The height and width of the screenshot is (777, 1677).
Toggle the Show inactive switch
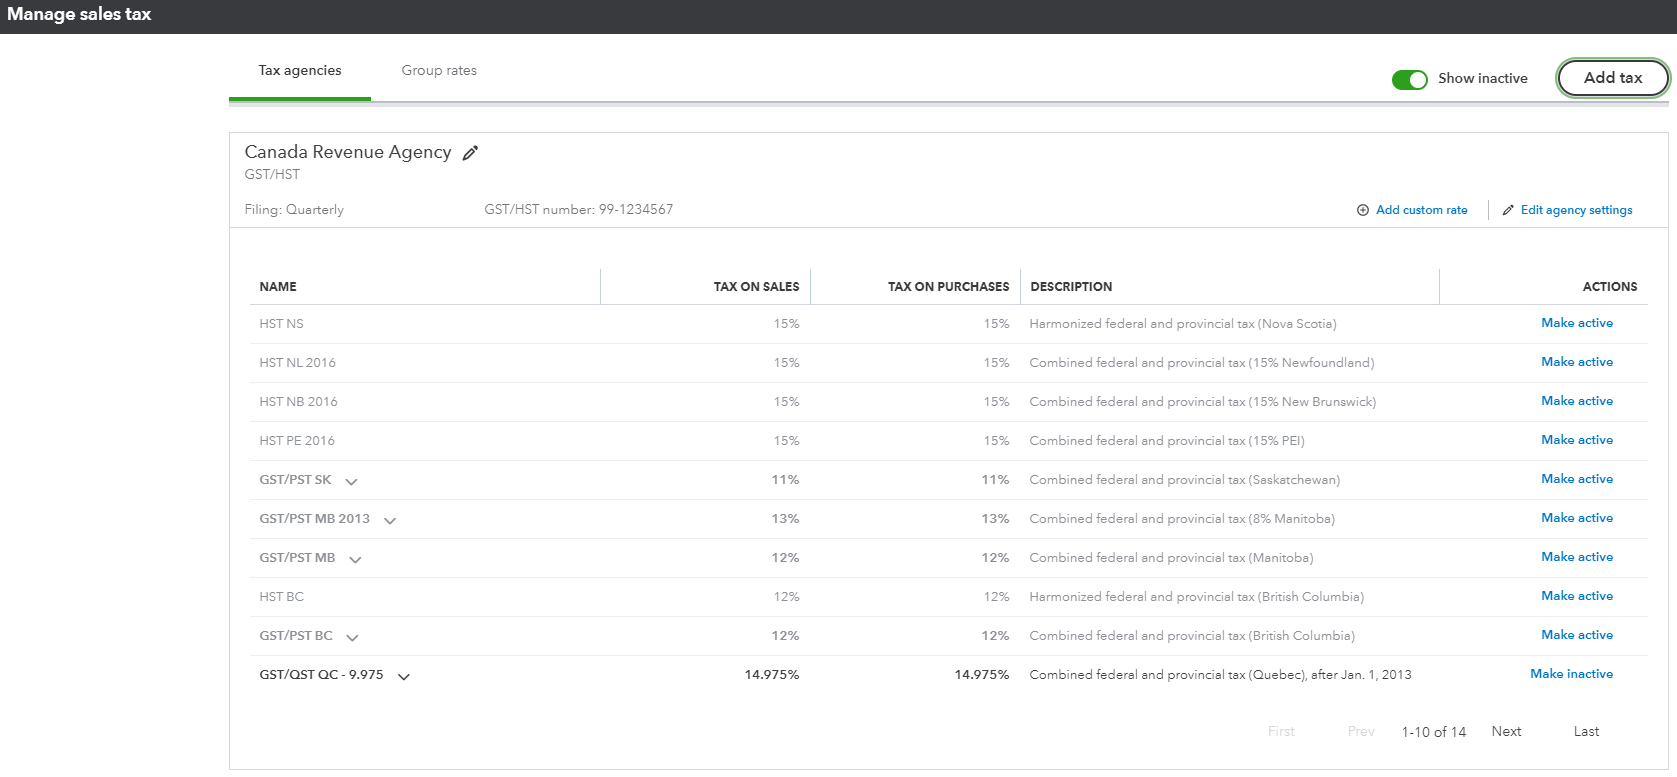click(x=1409, y=79)
